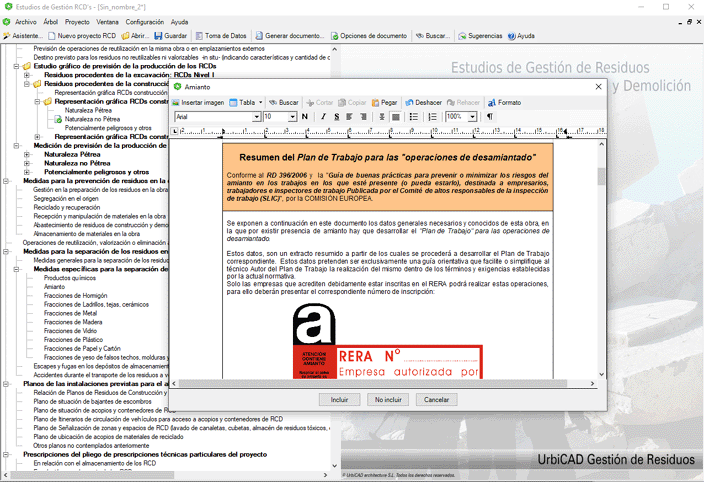Open Sugerencias from main toolbar
Image resolution: width=704 pixels, height=482 pixels.
480,36
